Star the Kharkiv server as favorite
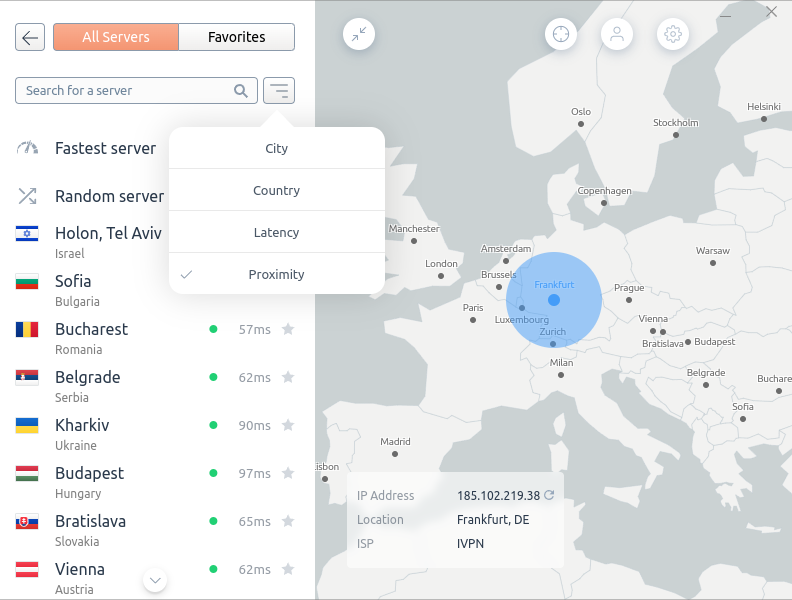792x600 pixels. (x=288, y=425)
